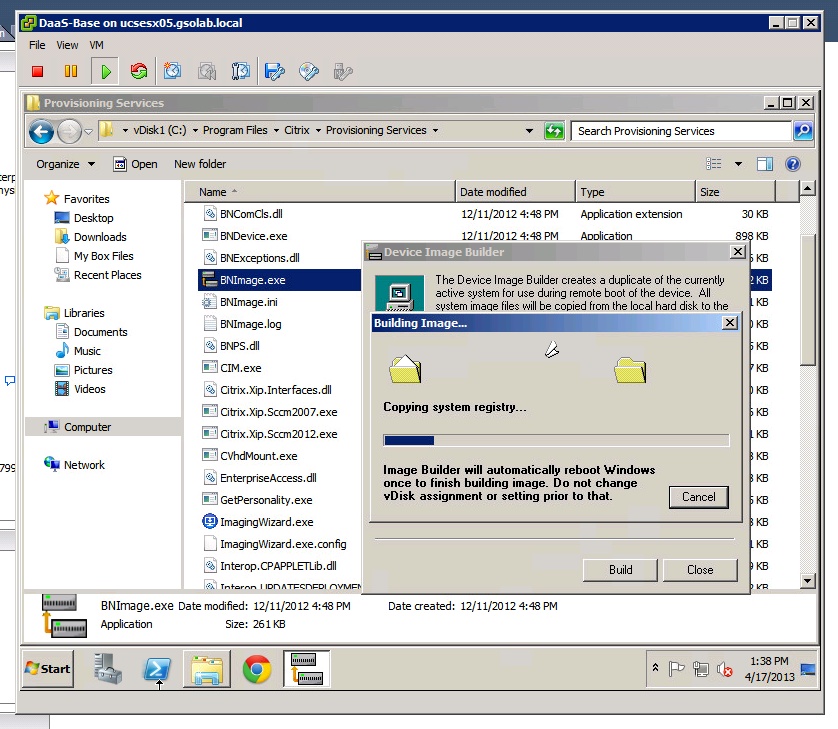Open Windows Explorer taskbar icon
The image size is (838, 729).
click(207, 669)
